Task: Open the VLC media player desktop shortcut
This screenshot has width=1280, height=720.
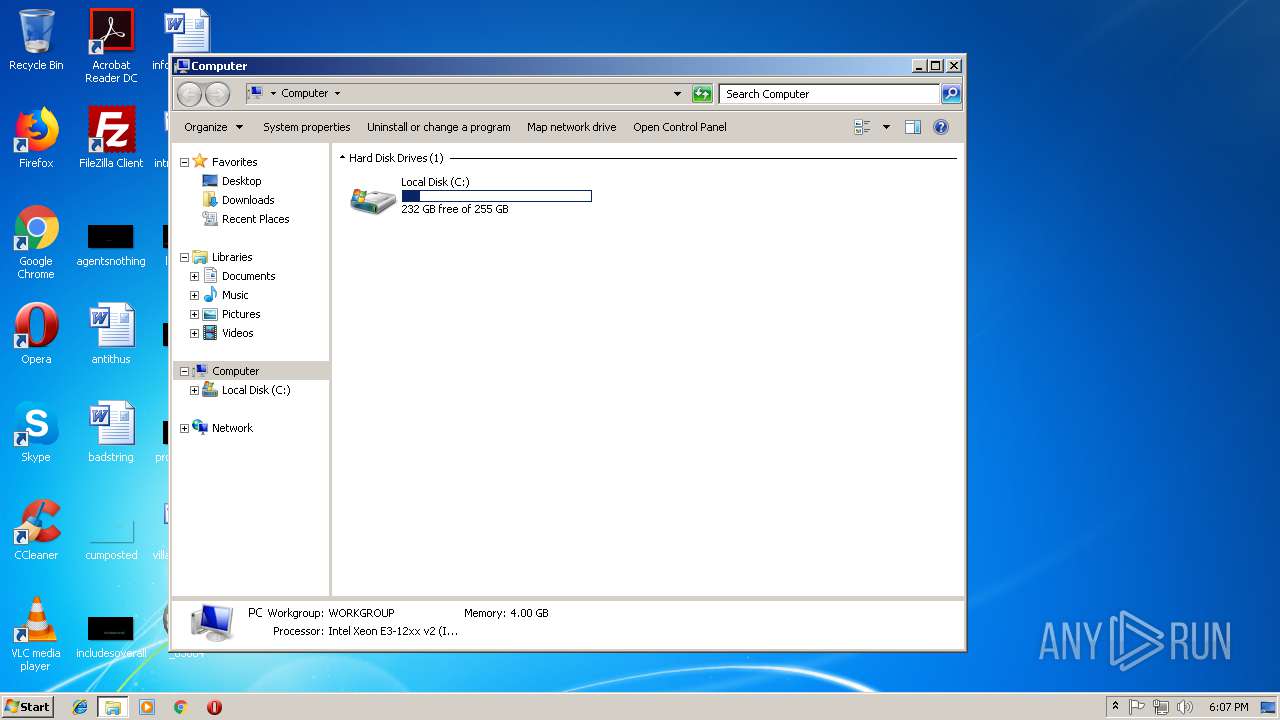Action: point(36,634)
